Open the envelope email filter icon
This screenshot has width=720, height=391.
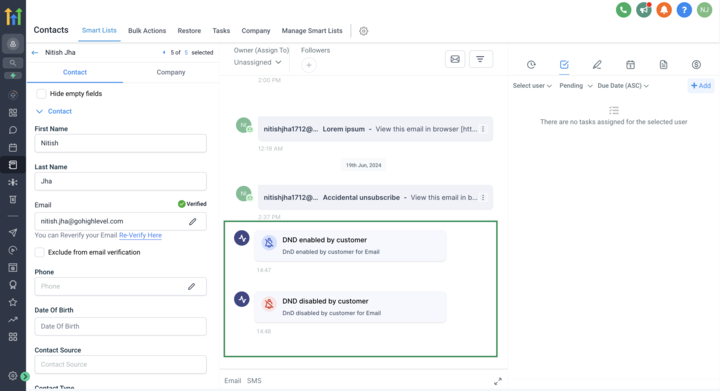click(x=455, y=59)
